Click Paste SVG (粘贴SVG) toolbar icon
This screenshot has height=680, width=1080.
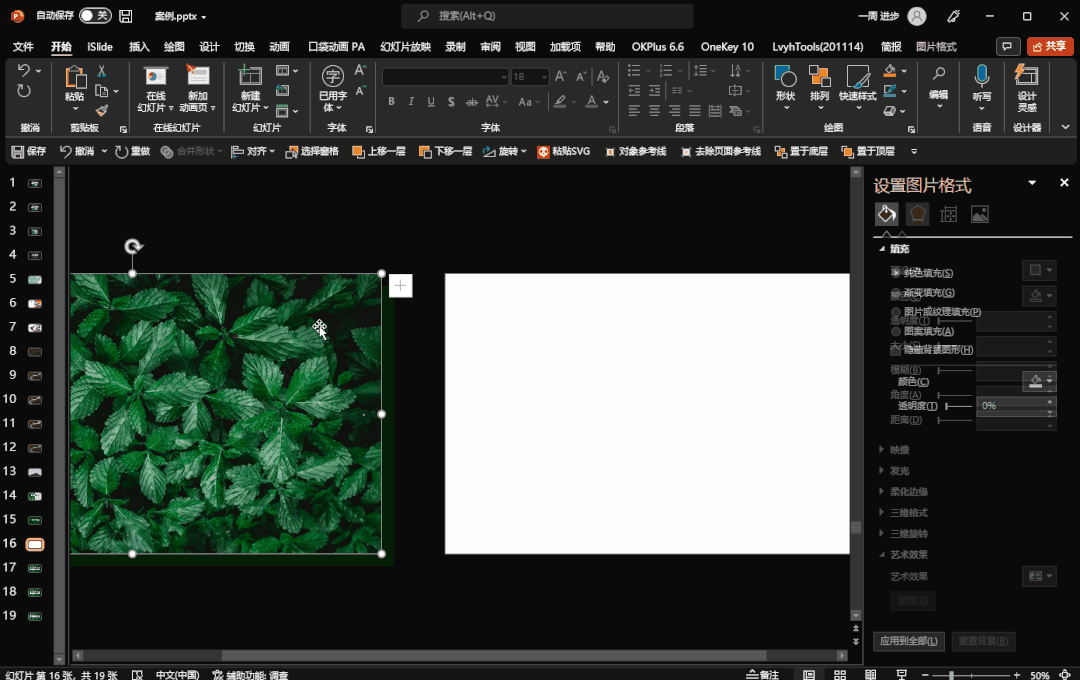point(543,152)
